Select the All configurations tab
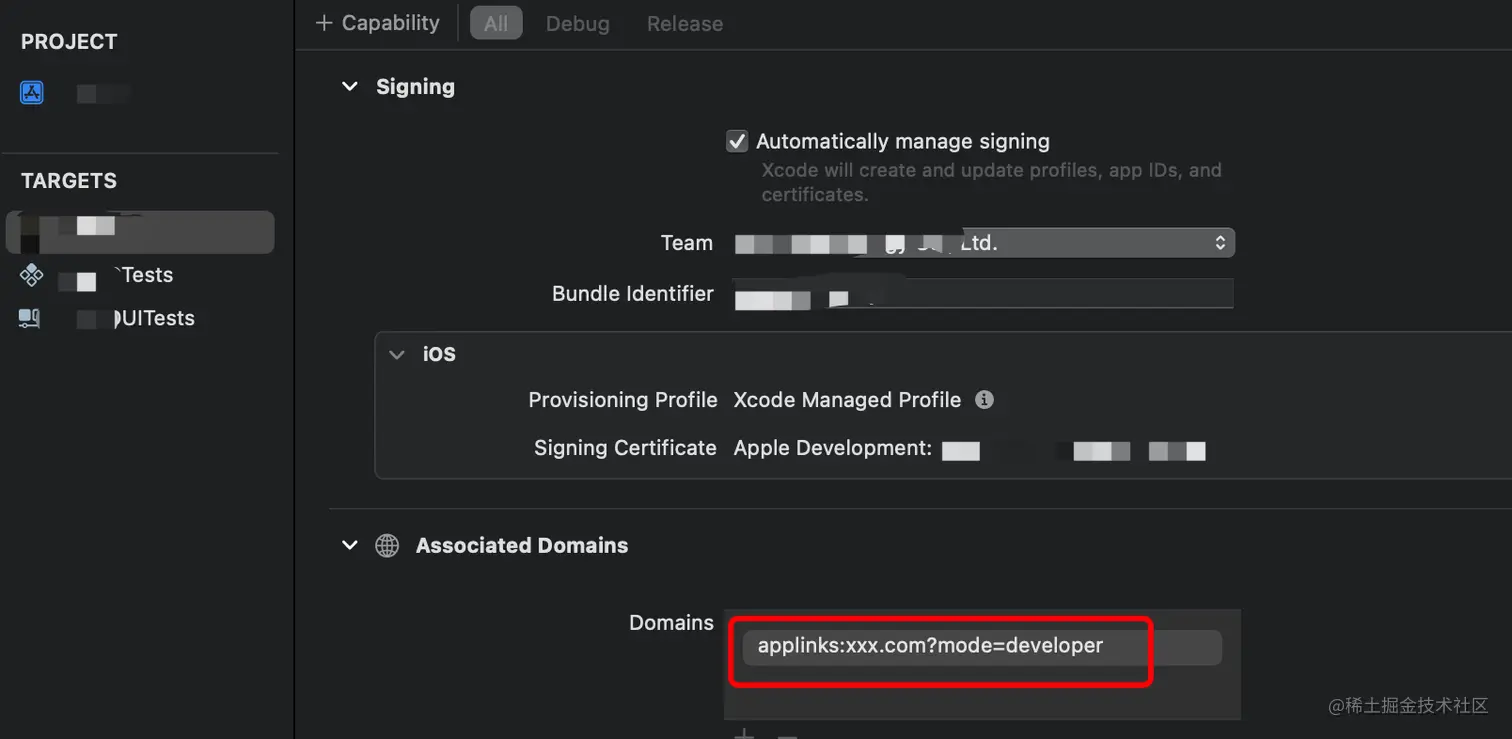 tap(496, 24)
